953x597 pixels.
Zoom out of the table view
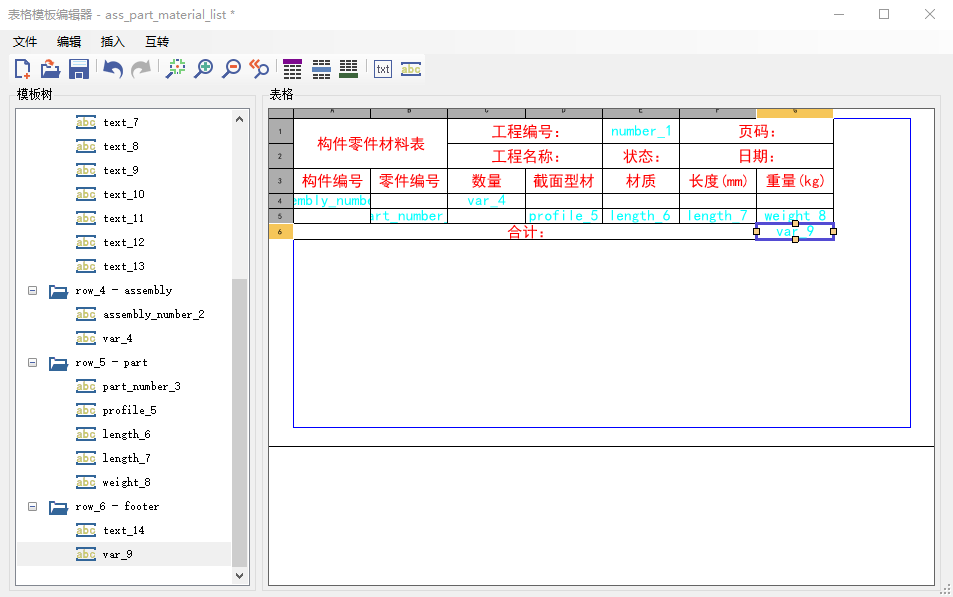click(x=232, y=69)
